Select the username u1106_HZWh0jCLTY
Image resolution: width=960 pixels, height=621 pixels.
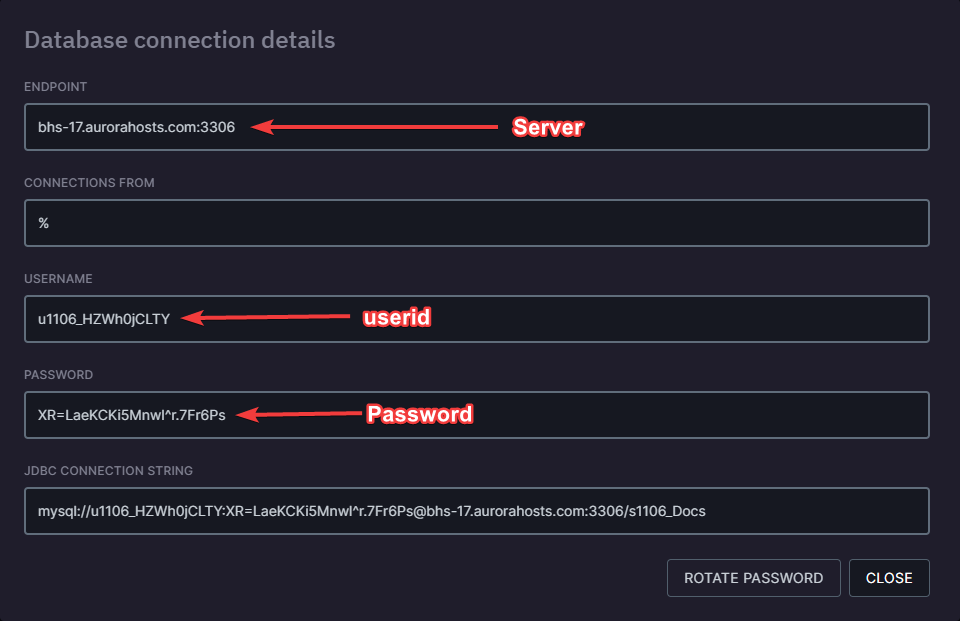[x=103, y=318]
